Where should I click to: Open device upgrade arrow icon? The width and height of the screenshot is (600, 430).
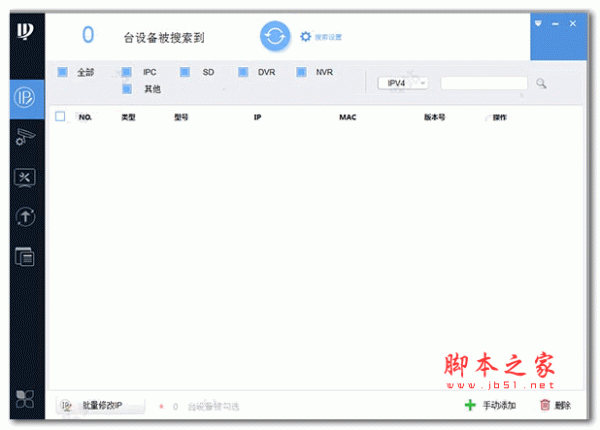(x=25, y=217)
